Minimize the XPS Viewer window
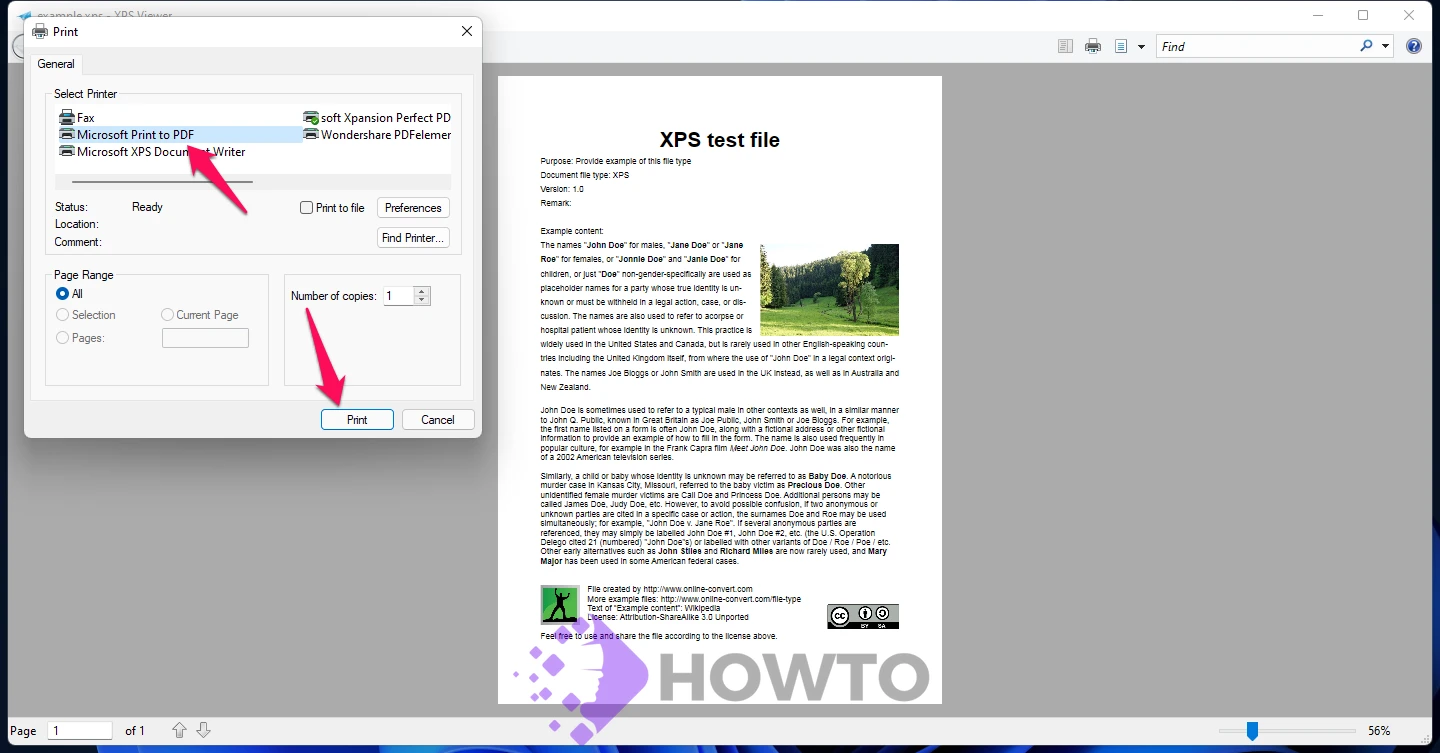Screen dimensions: 1440x753 tap(1317, 15)
